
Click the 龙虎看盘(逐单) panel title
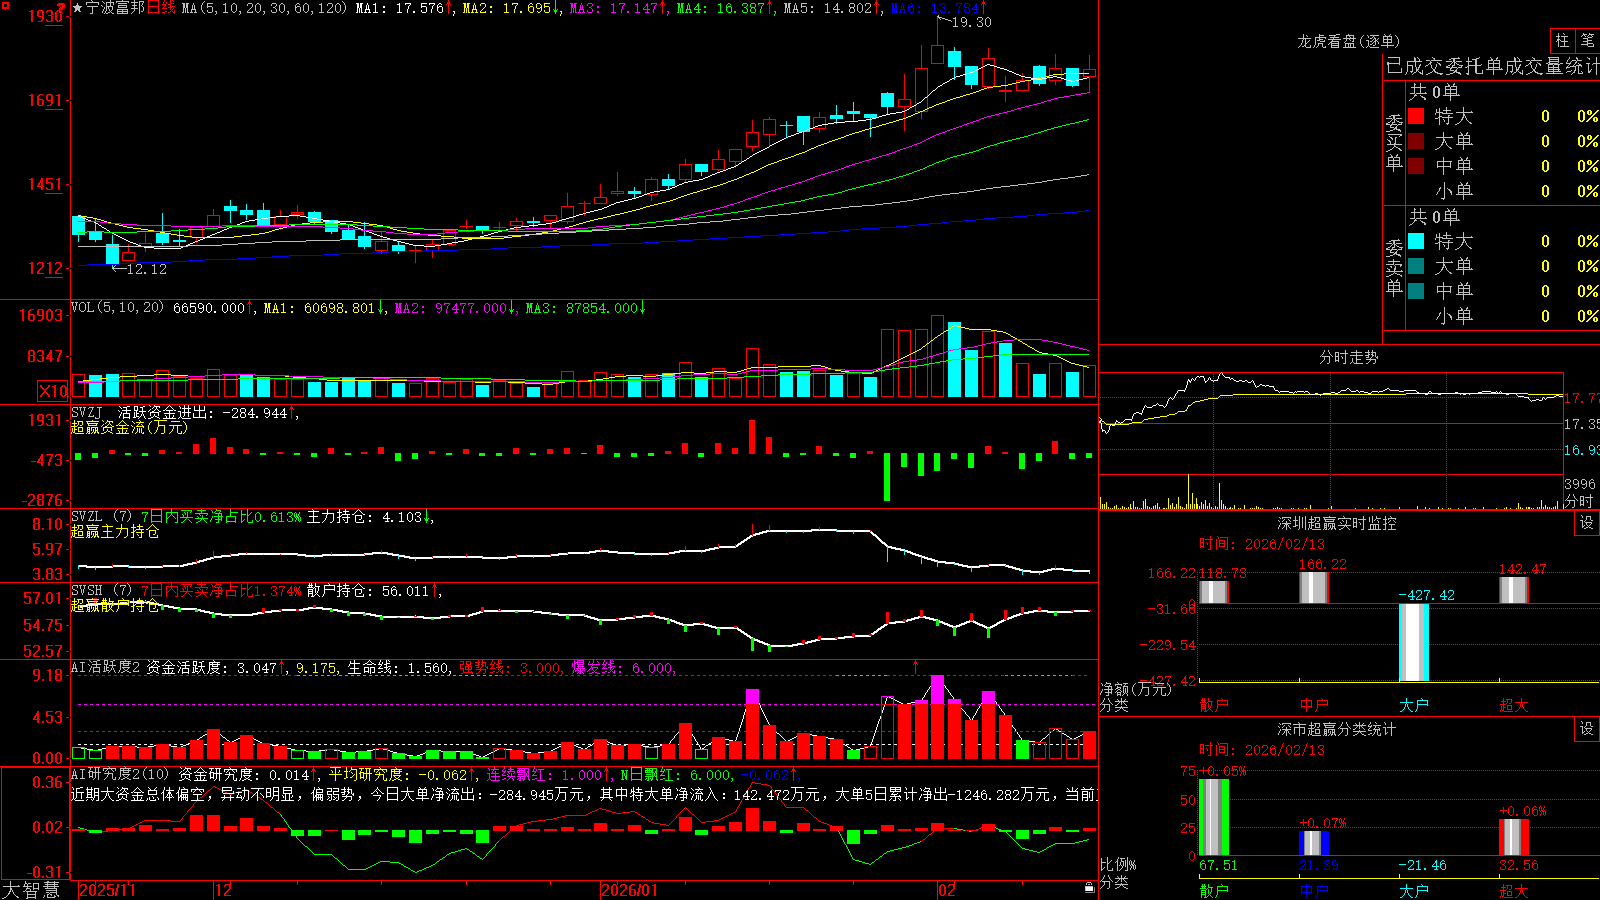coord(1348,41)
